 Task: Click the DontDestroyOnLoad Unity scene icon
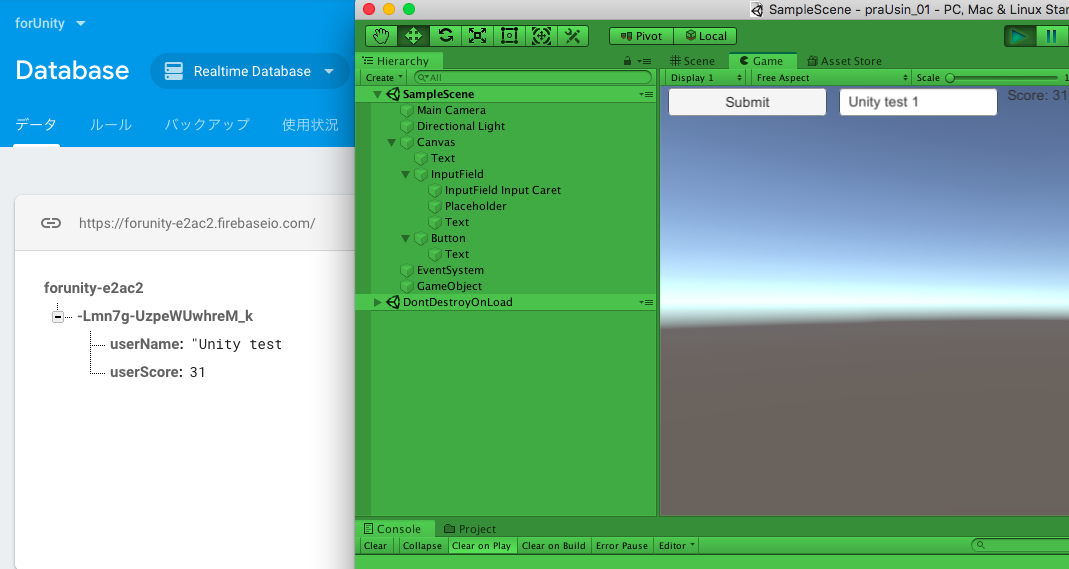[393, 302]
